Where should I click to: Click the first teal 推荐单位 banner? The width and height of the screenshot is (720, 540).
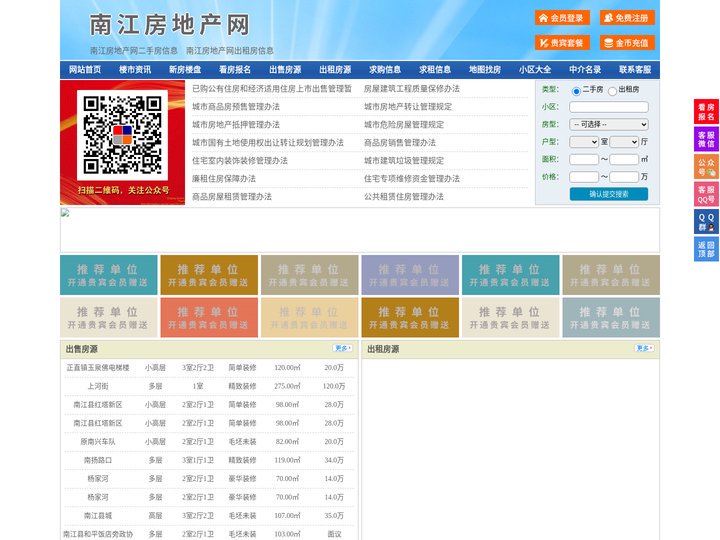pyautogui.click(x=109, y=275)
